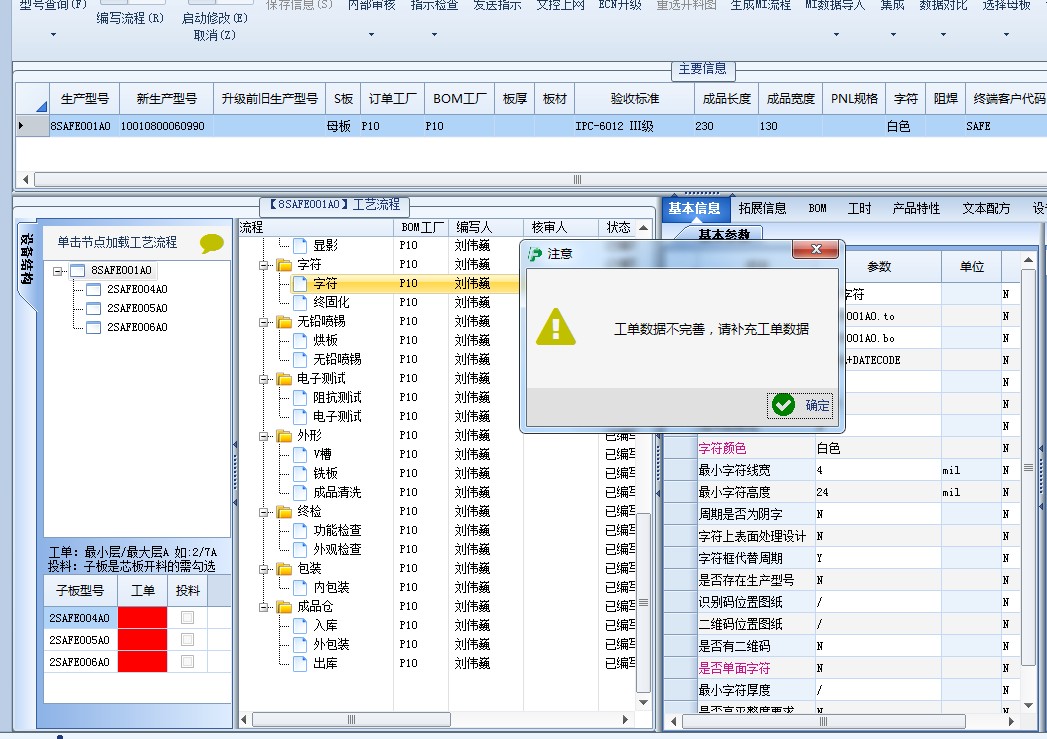Screen dimensions: 1047x739
Task: Click the window icon beside 2SAFE006A0 in tree
Action: click(x=93, y=327)
